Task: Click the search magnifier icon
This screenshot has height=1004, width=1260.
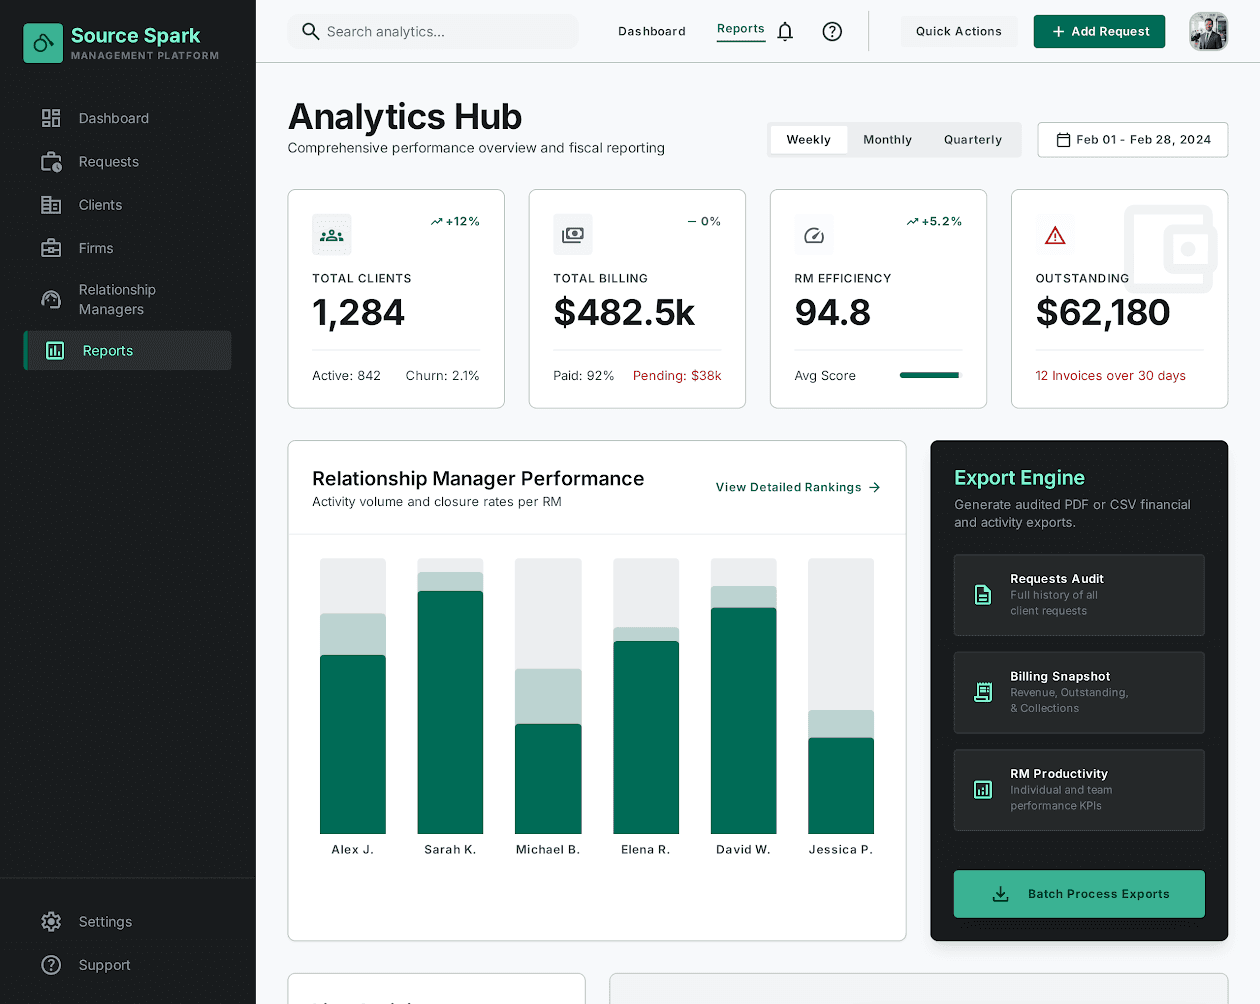Action: (311, 31)
